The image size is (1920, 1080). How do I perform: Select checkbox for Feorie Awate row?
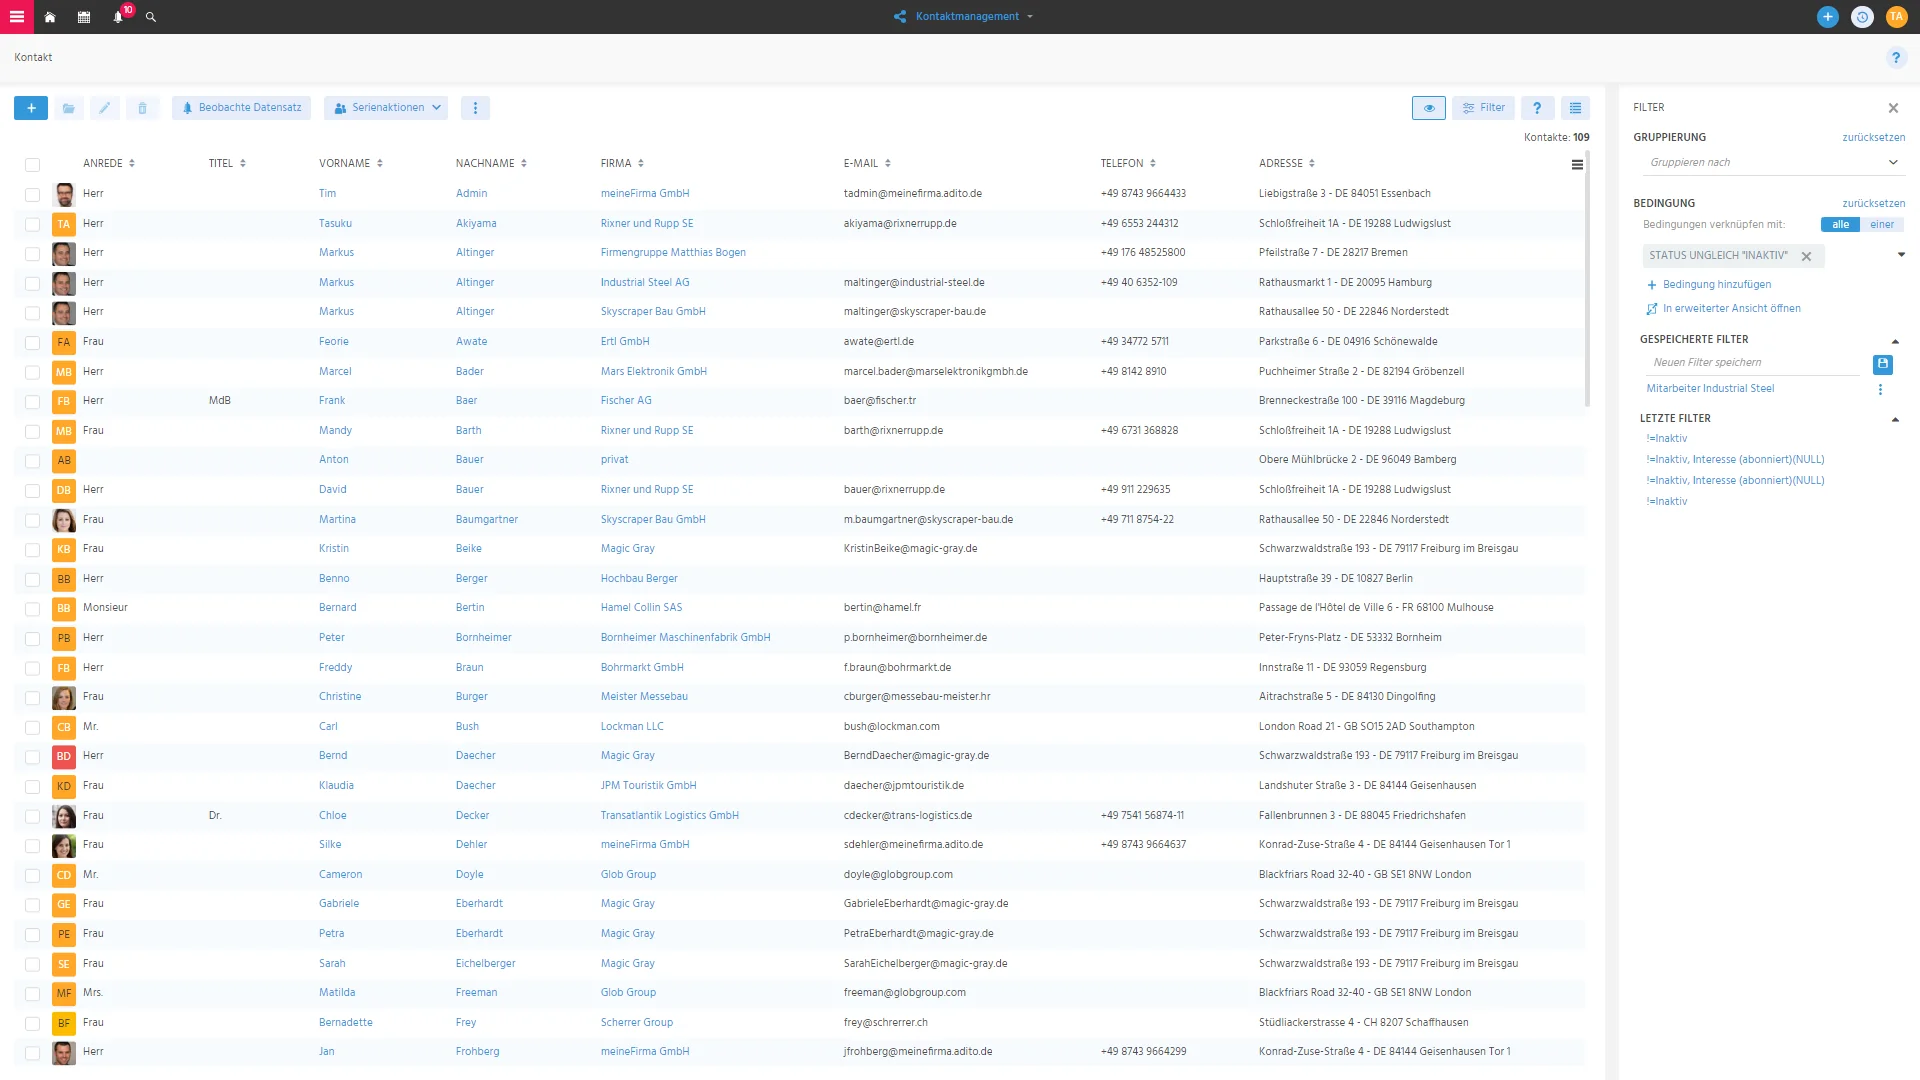click(32, 343)
